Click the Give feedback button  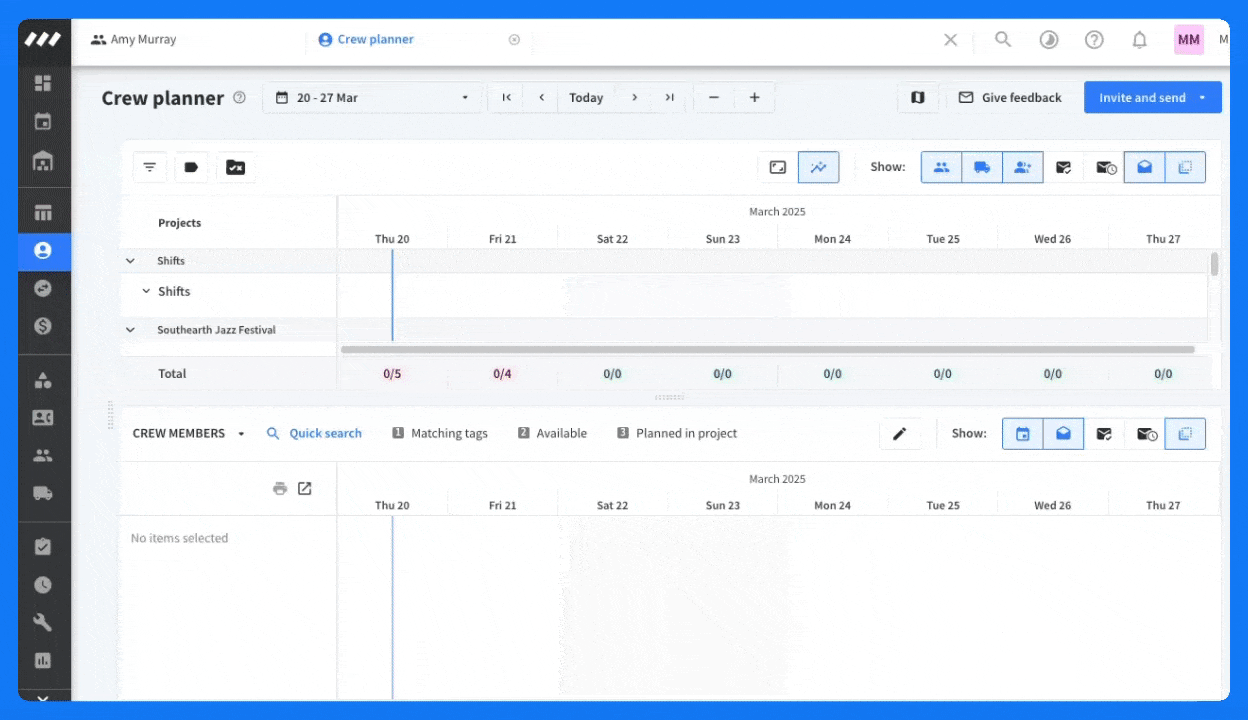pos(1010,98)
